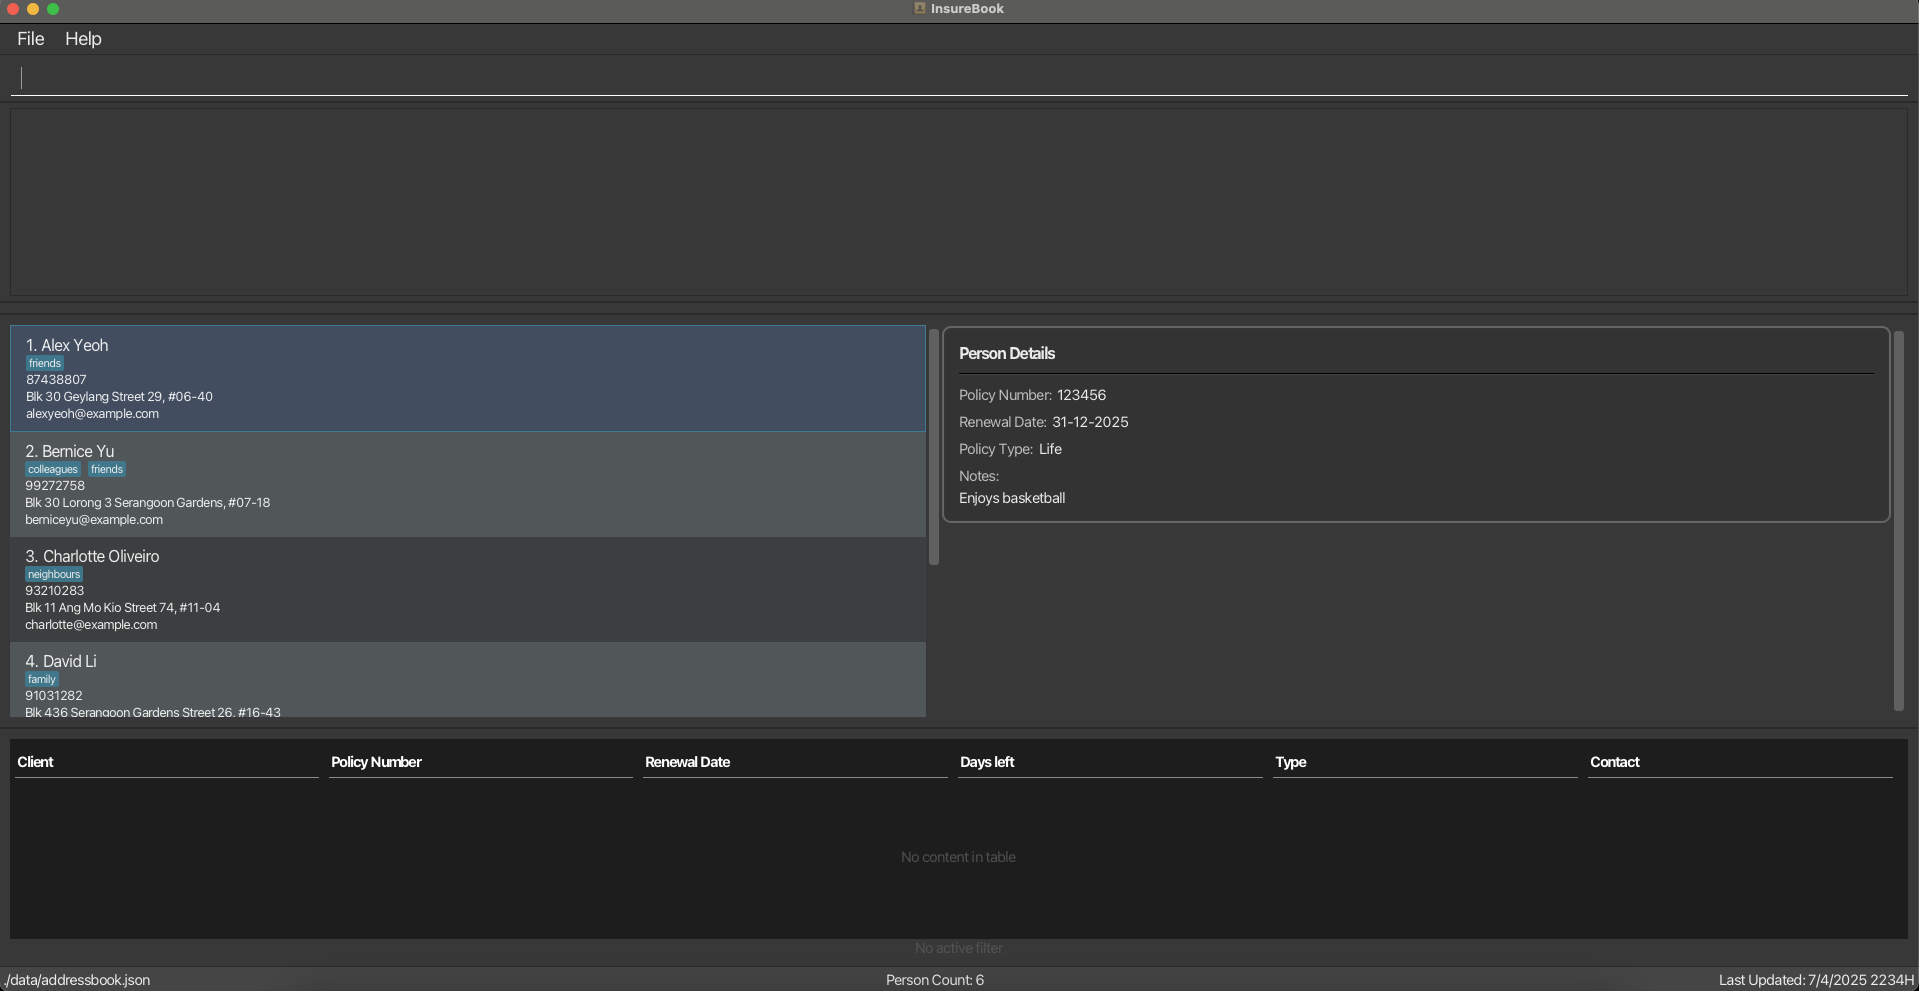This screenshot has height=991, width=1919.
Task: Select the Bernice Yu contact card
Action: pyautogui.click(x=468, y=484)
